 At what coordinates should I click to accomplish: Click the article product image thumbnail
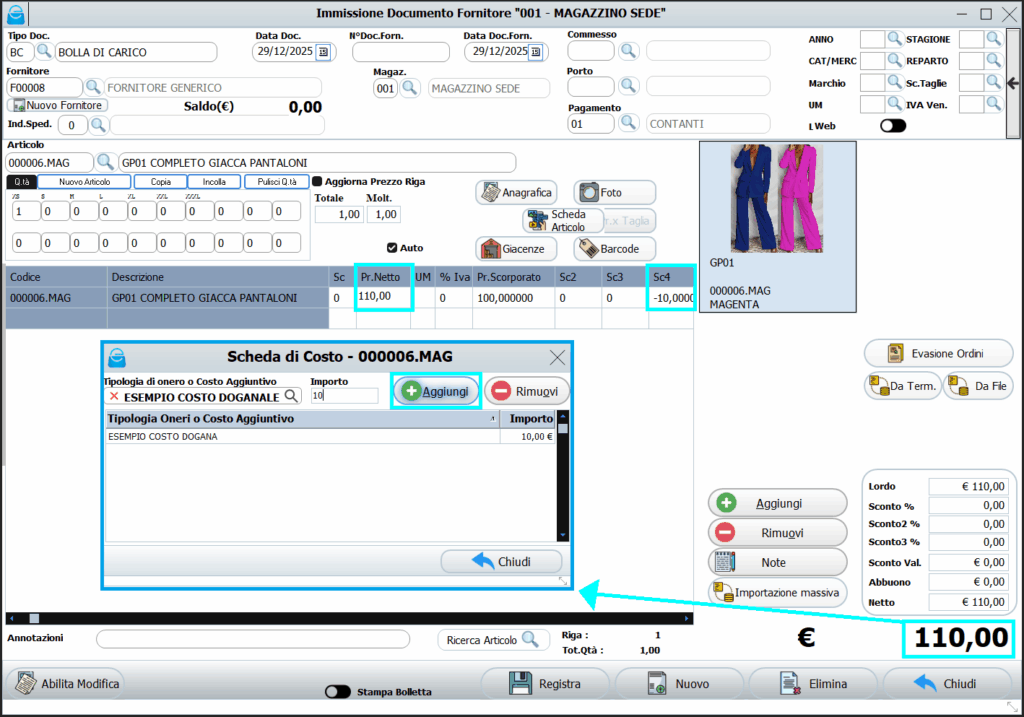click(x=777, y=200)
